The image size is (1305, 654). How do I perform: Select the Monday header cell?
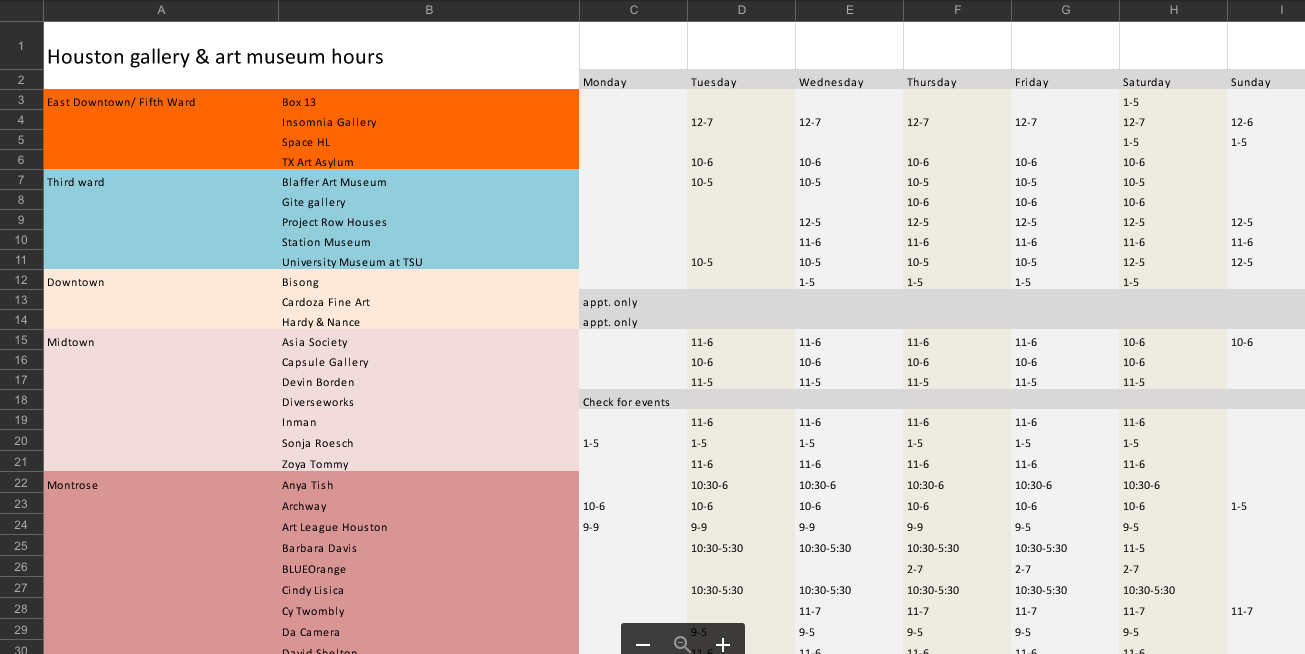pyautogui.click(x=634, y=80)
